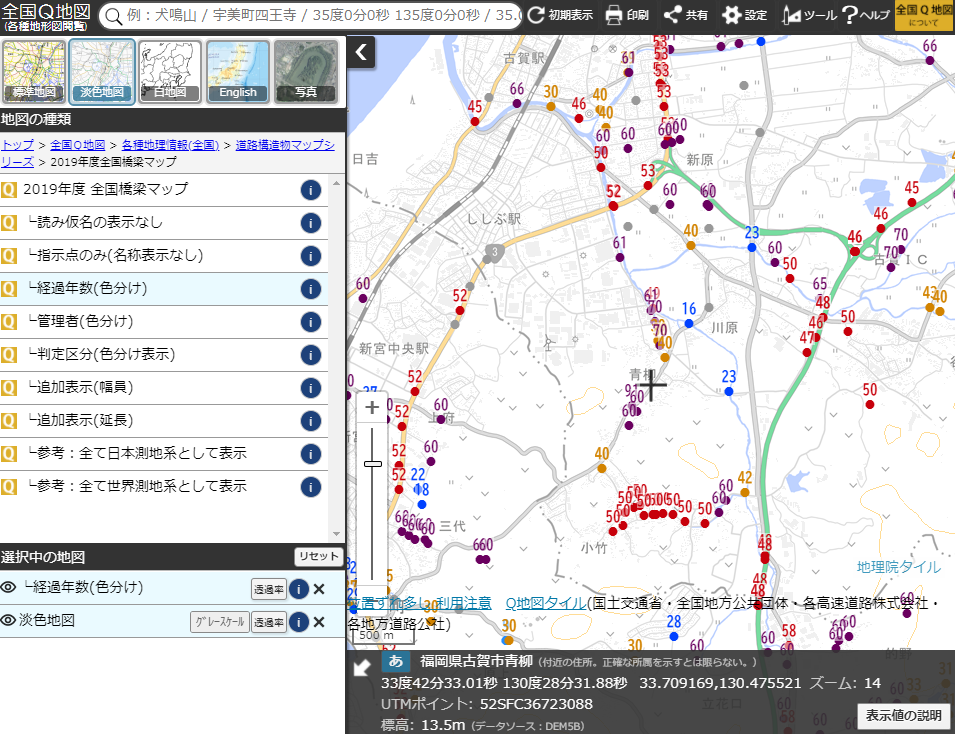Open 透過率 control for 経過年数(色分け)
This screenshot has height=734, width=955.
(268, 589)
